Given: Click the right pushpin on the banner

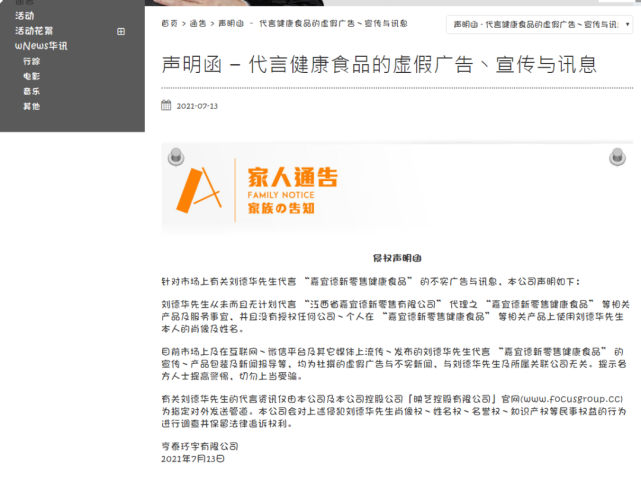Looking at the screenshot, I should pyautogui.click(x=617, y=157).
